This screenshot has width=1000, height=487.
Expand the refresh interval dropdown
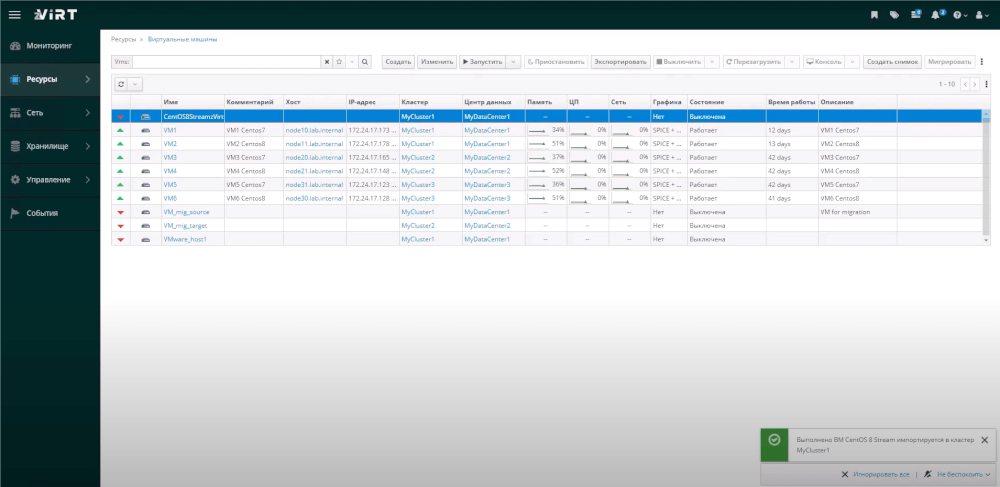click(x=136, y=84)
